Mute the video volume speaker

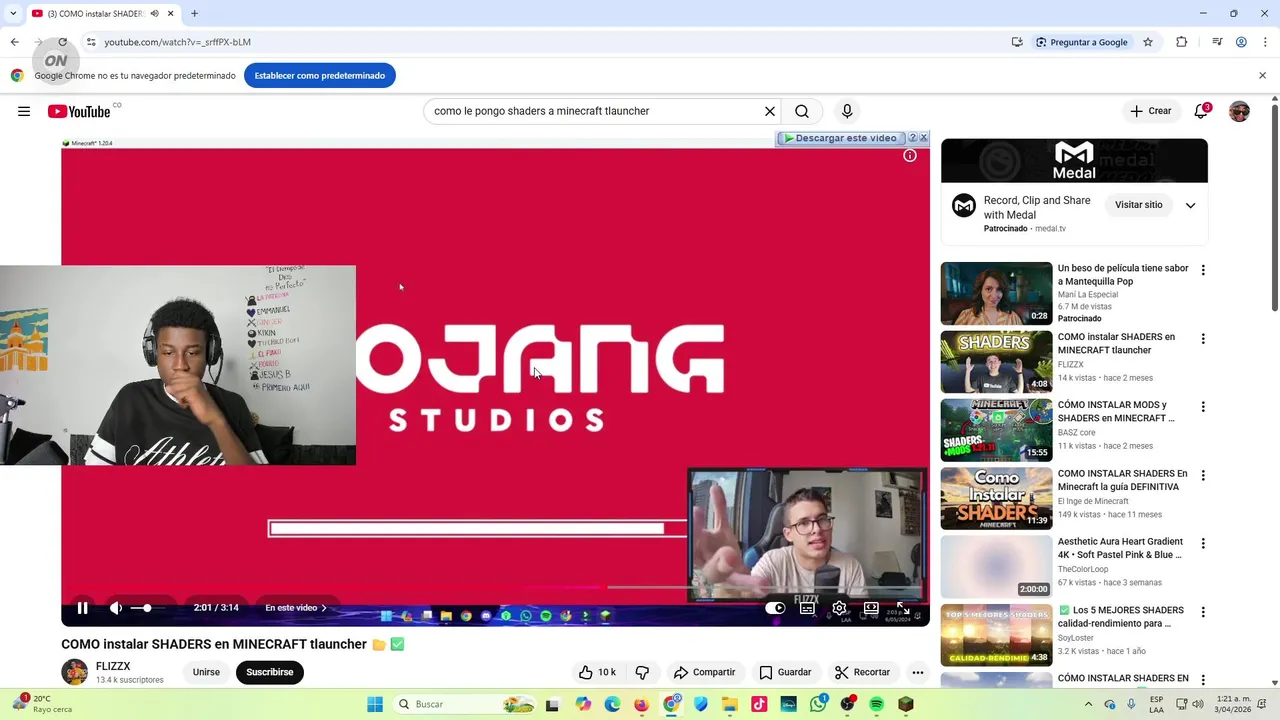pos(116,608)
